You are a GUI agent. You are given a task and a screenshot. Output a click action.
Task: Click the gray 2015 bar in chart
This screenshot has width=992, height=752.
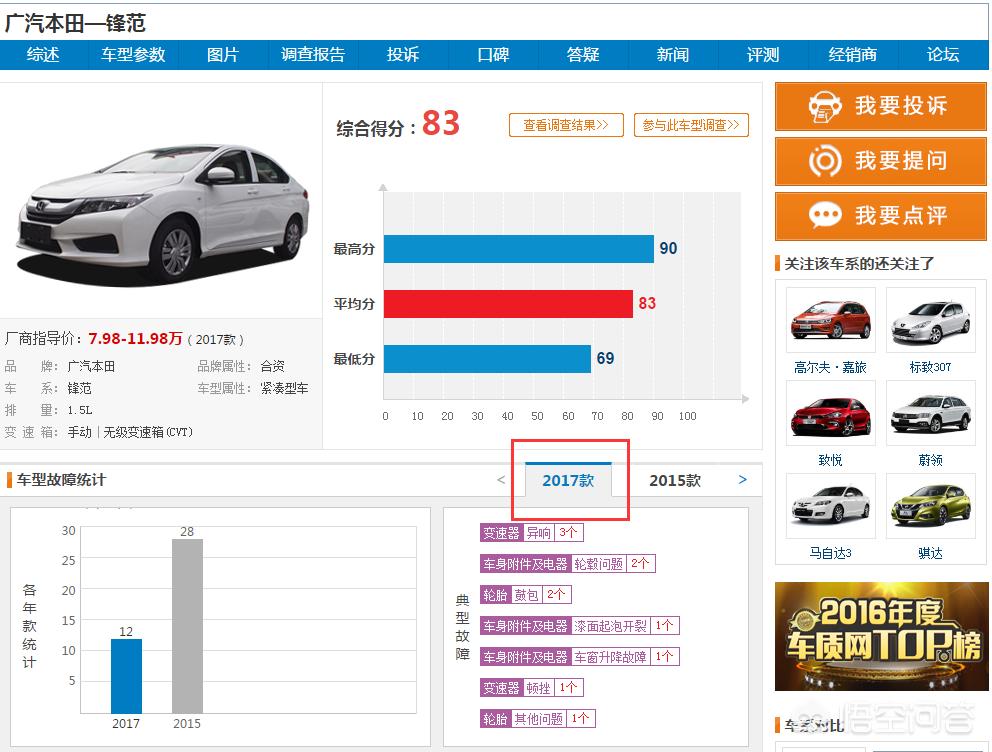pyautogui.click(x=187, y=626)
